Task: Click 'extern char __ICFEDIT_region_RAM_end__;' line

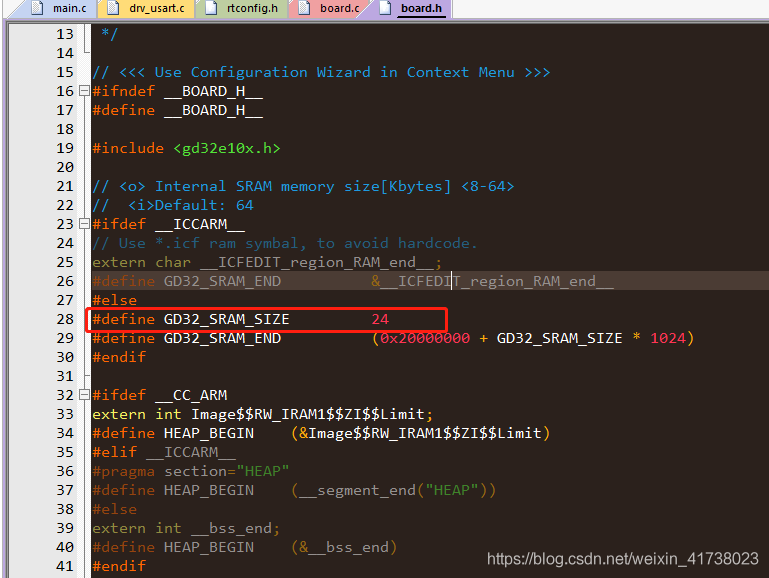Action: point(267,262)
